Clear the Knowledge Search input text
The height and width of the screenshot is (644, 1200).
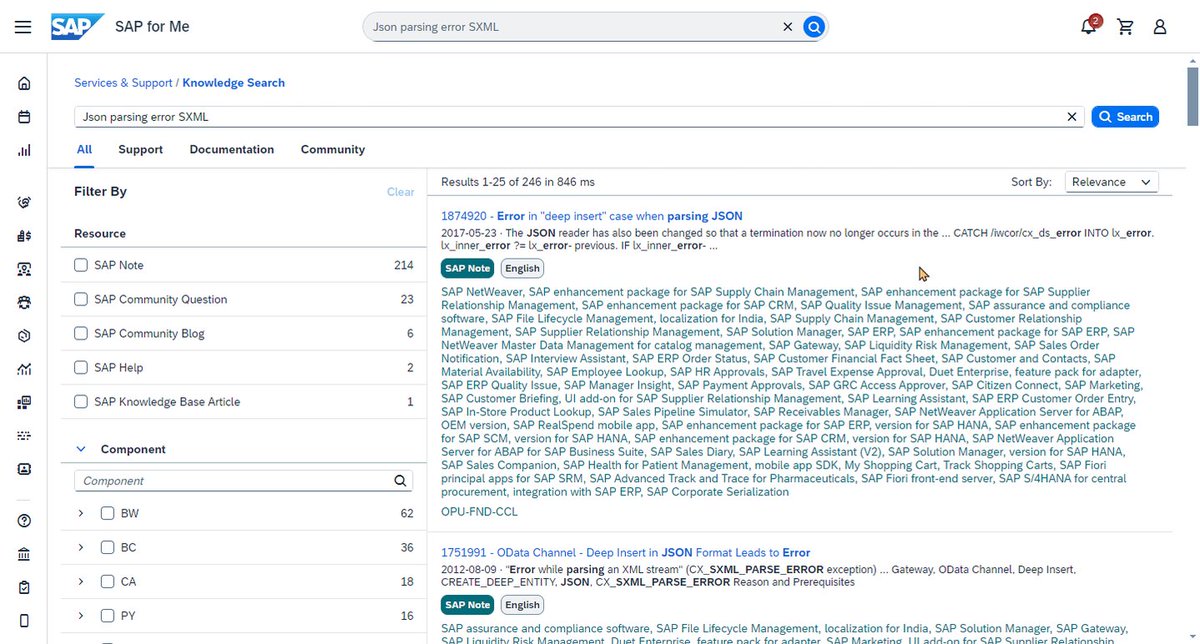pyautogui.click(x=1072, y=117)
